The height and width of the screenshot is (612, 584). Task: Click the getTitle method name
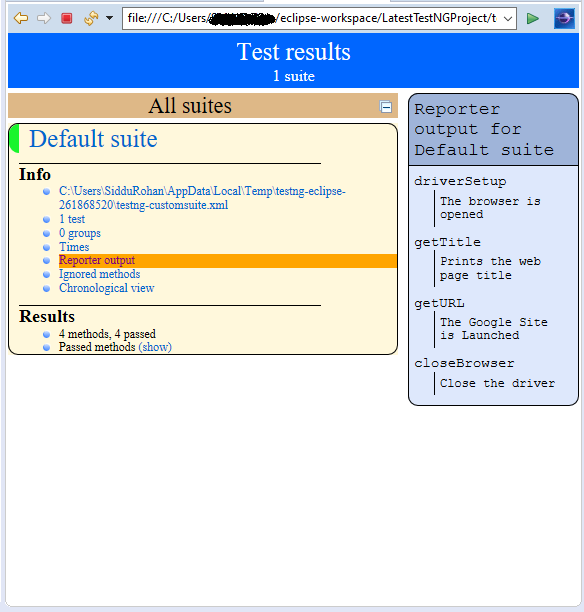447,242
